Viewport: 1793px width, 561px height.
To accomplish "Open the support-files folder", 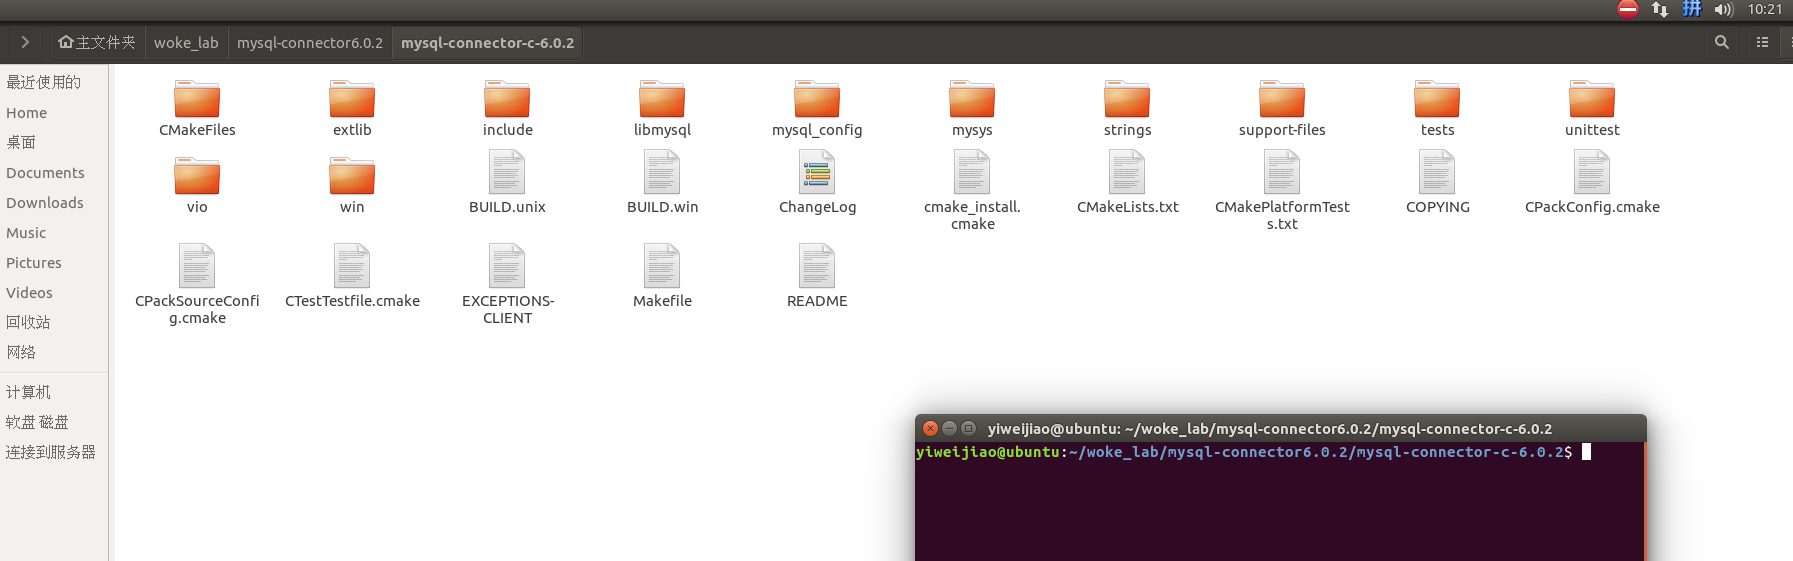I will [x=1282, y=99].
